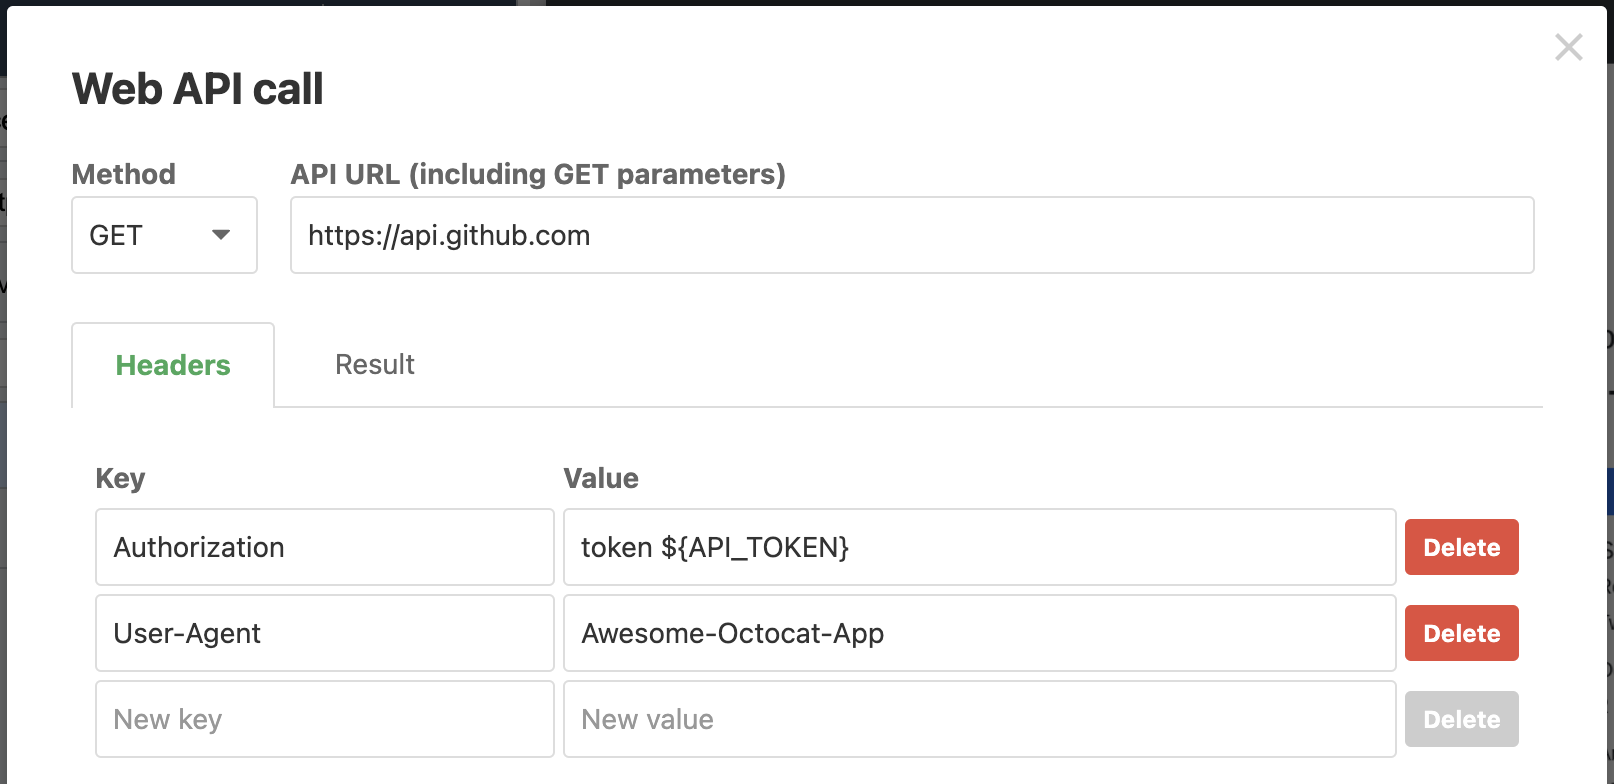Click the API URL input field
The width and height of the screenshot is (1614, 784).
click(911, 235)
